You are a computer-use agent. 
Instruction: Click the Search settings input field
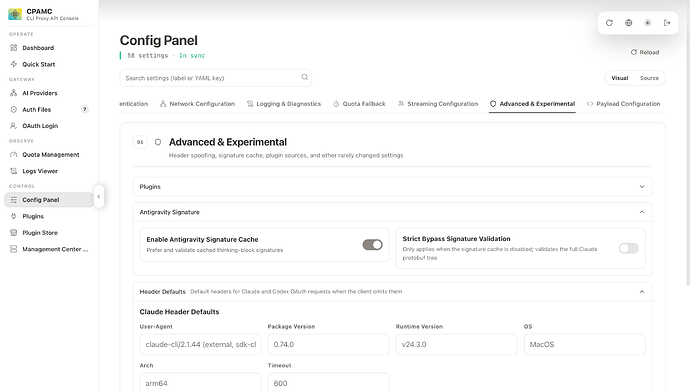(x=216, y=78)
